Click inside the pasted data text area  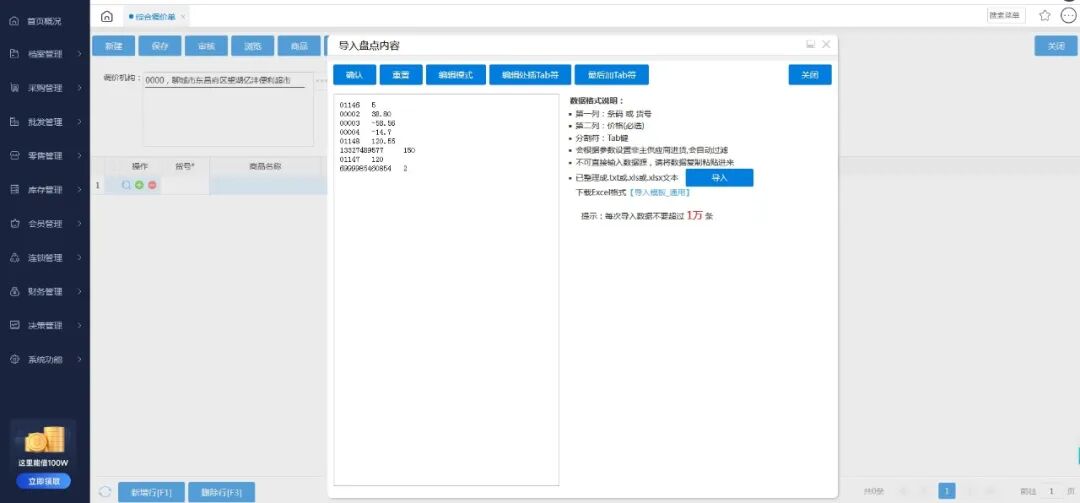(x=445, y=300)
